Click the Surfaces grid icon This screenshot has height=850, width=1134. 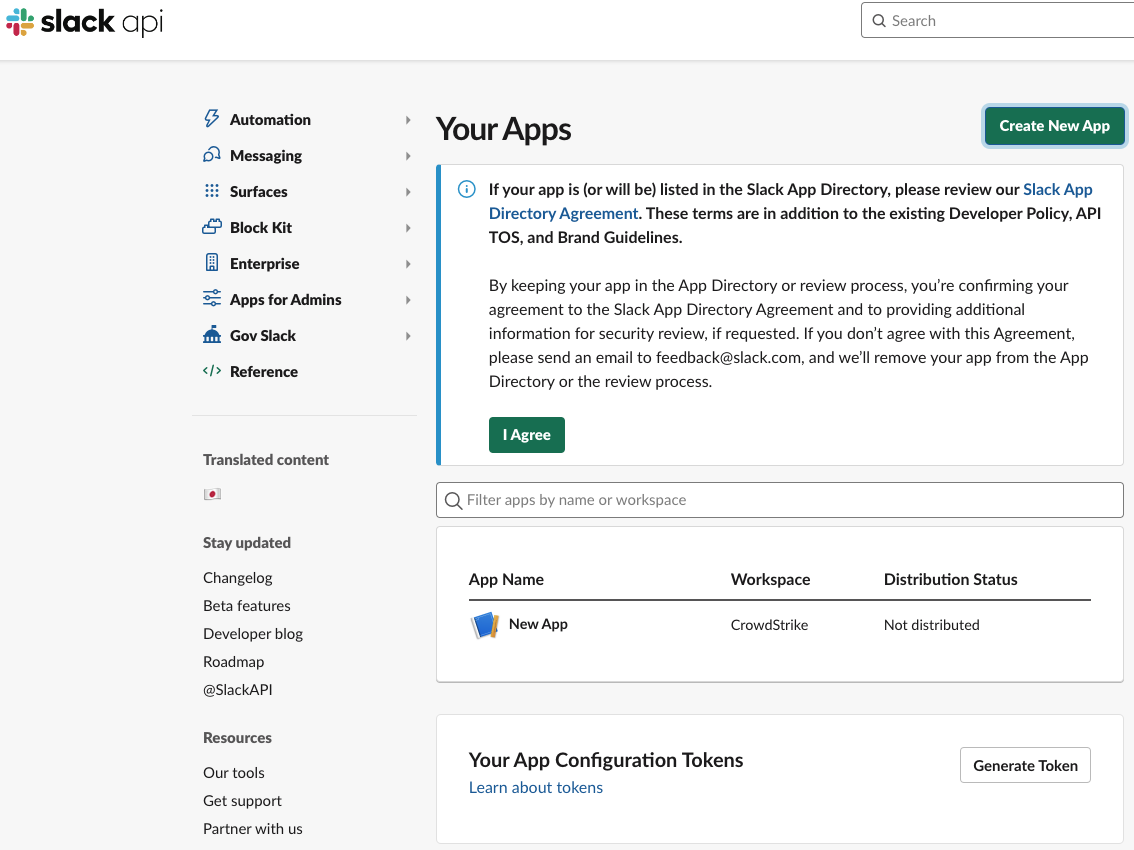pyautogui.click(x=212, y=191)
